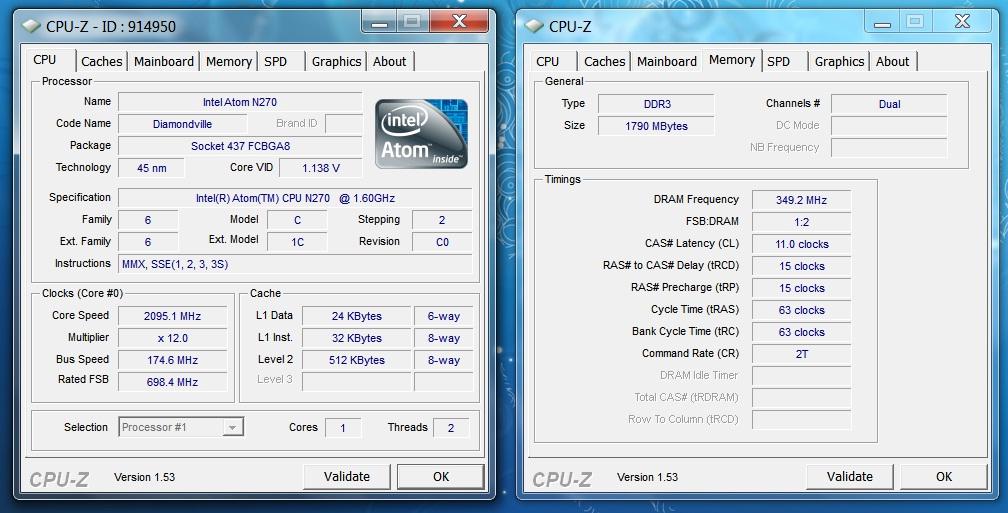Click the Cycle Time (tRAS) '63 clocks' value
This screenshot has width=1008, height=513.
801,310
